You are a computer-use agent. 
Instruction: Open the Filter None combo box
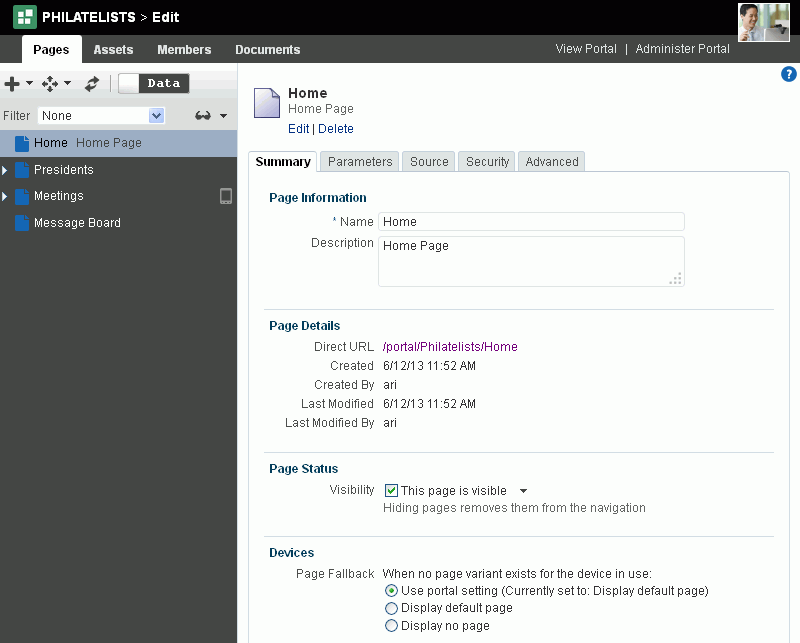click(x=101, y=115)
